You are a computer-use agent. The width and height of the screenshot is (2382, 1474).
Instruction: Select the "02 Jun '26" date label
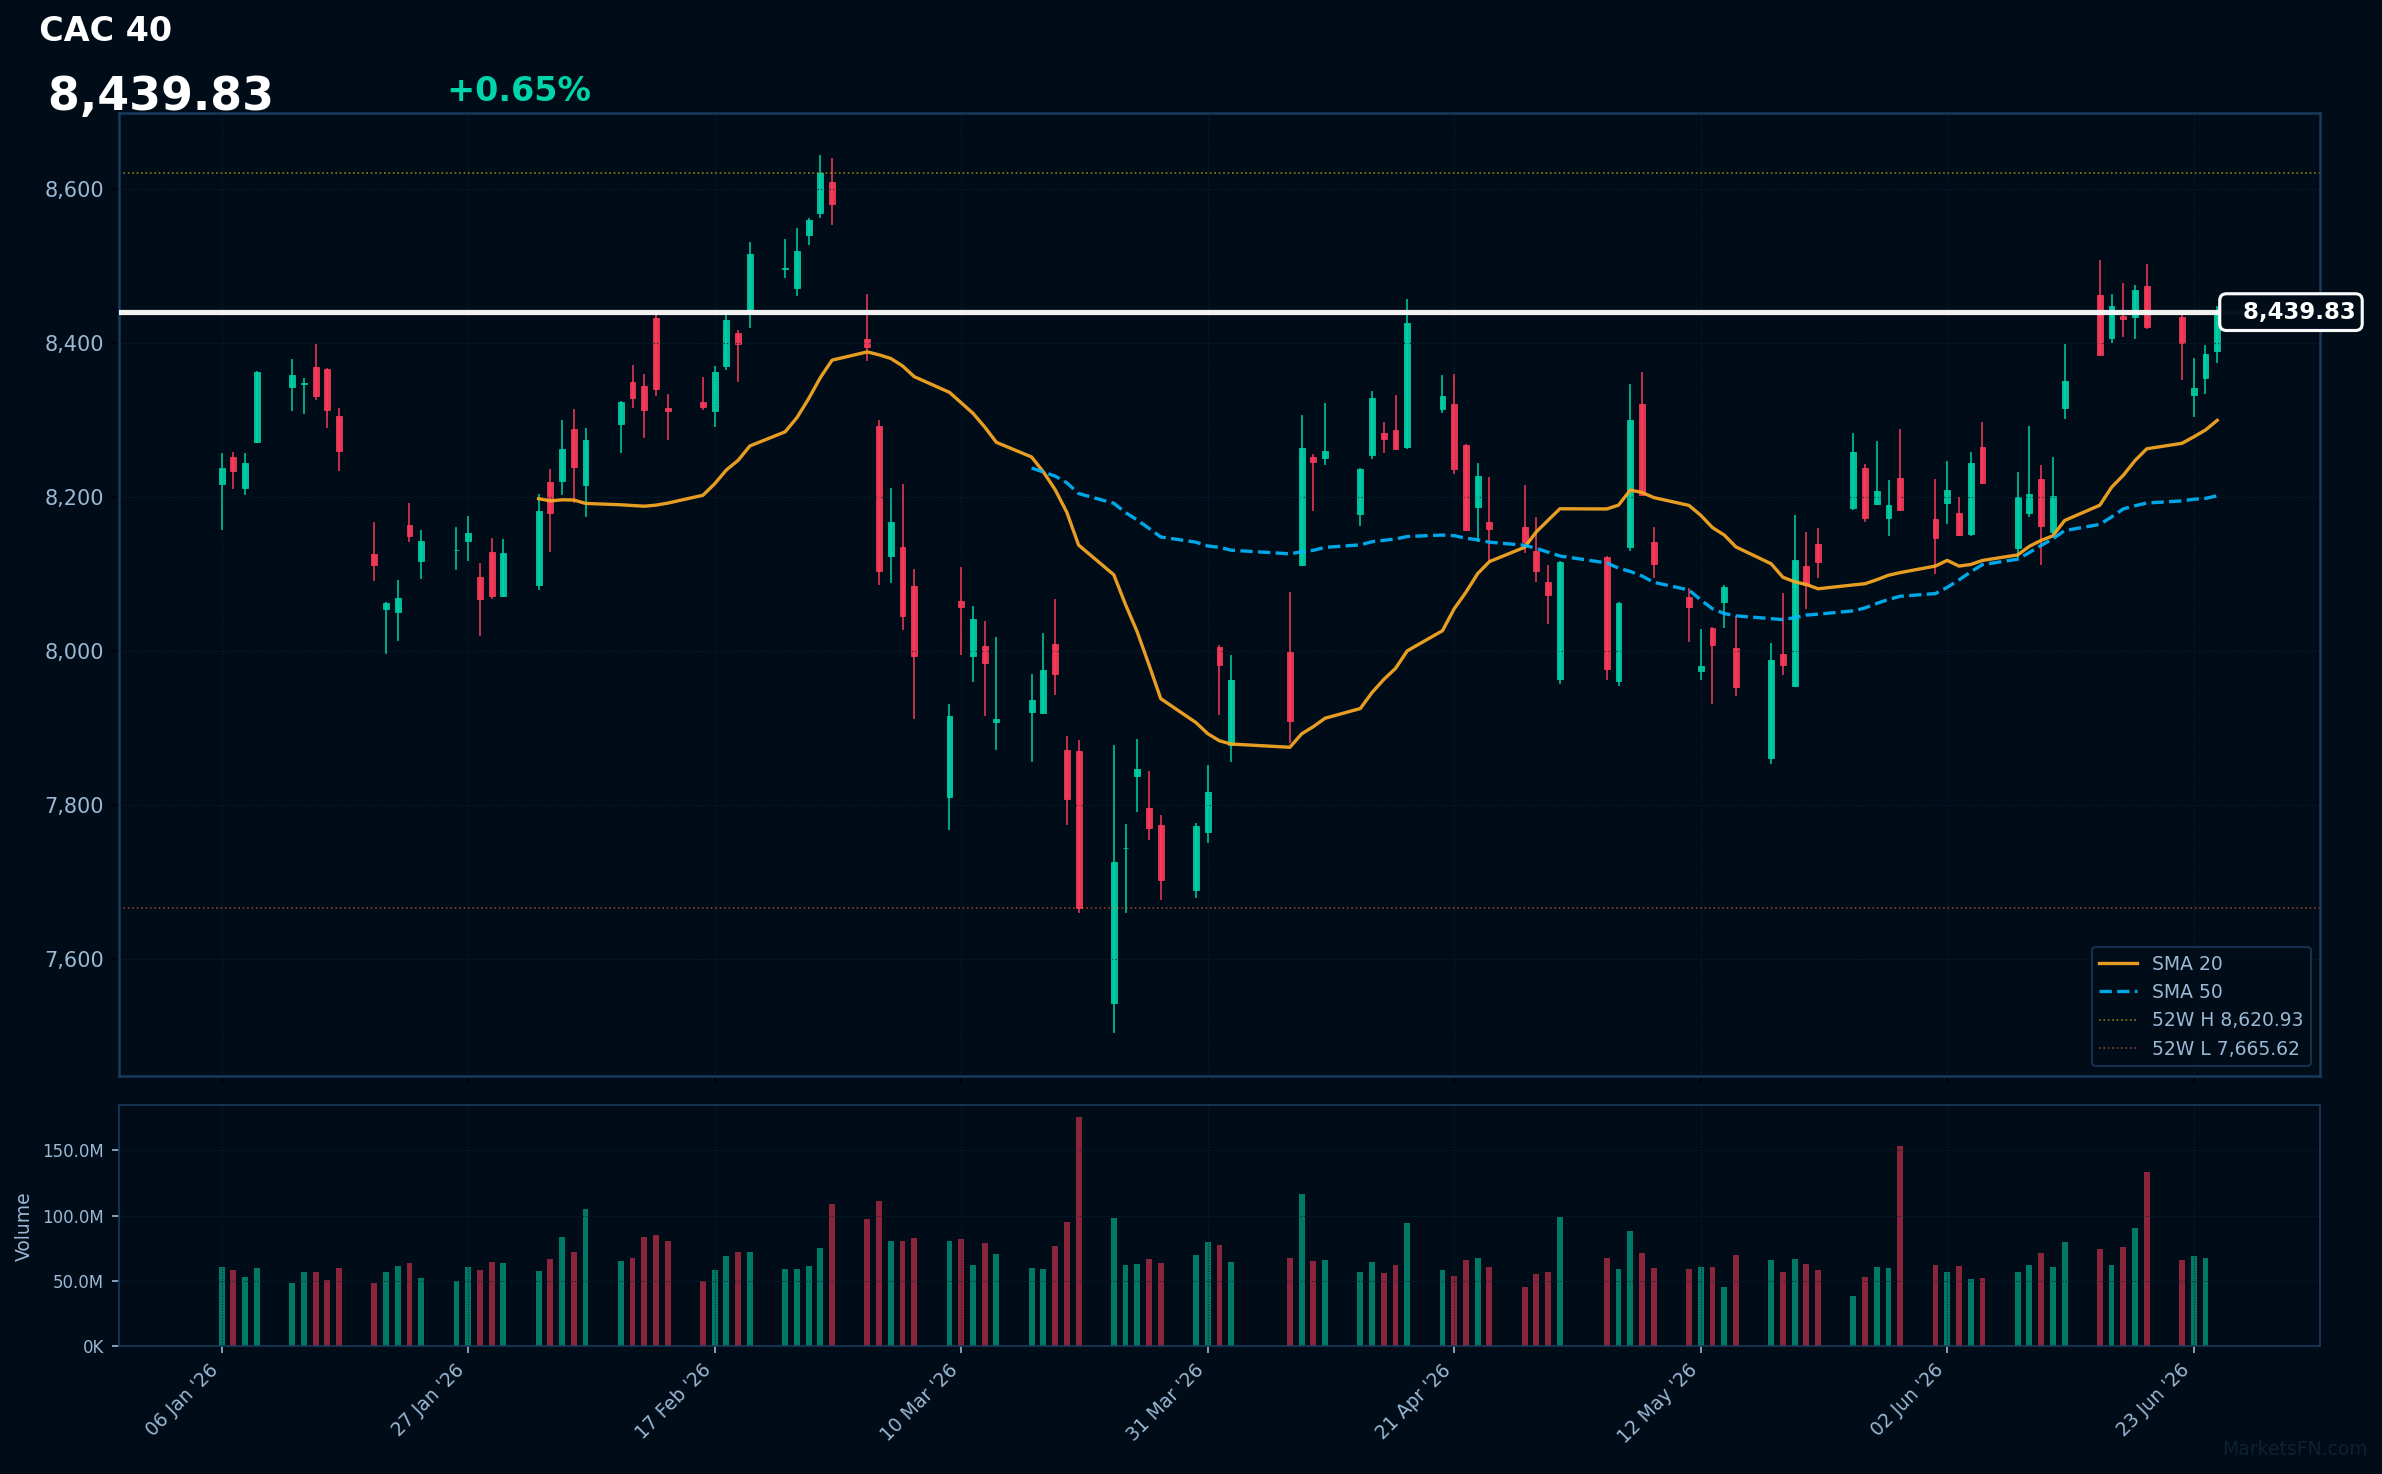[x=1907, y=1399]
